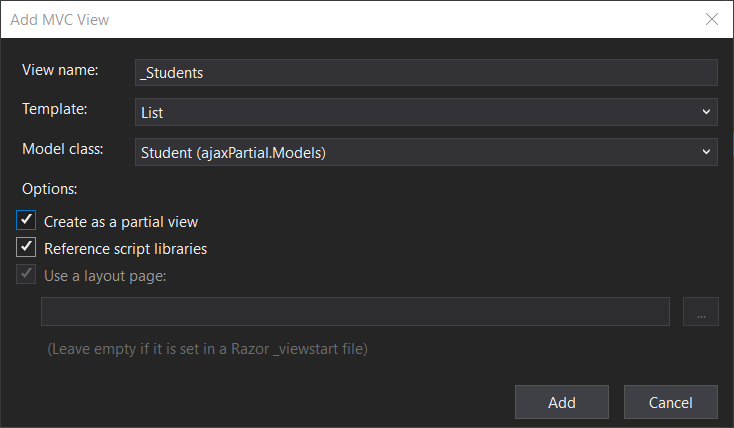
Task: Click the "Reference script libraries" label text
Action: coord(125,249)
